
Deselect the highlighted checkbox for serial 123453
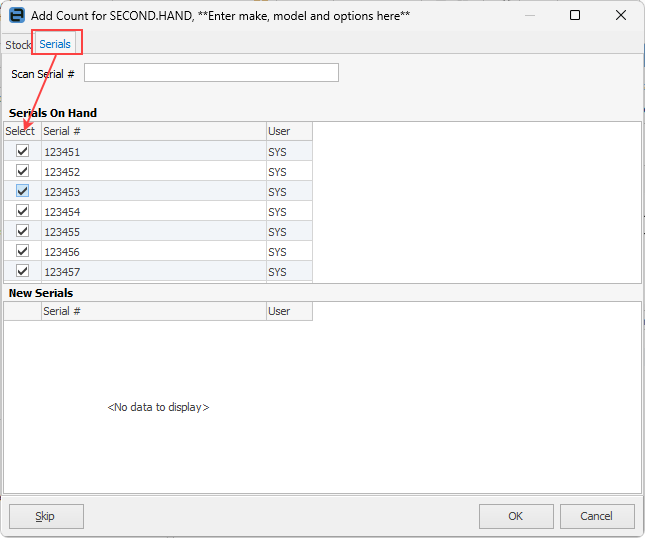point(22,191)
